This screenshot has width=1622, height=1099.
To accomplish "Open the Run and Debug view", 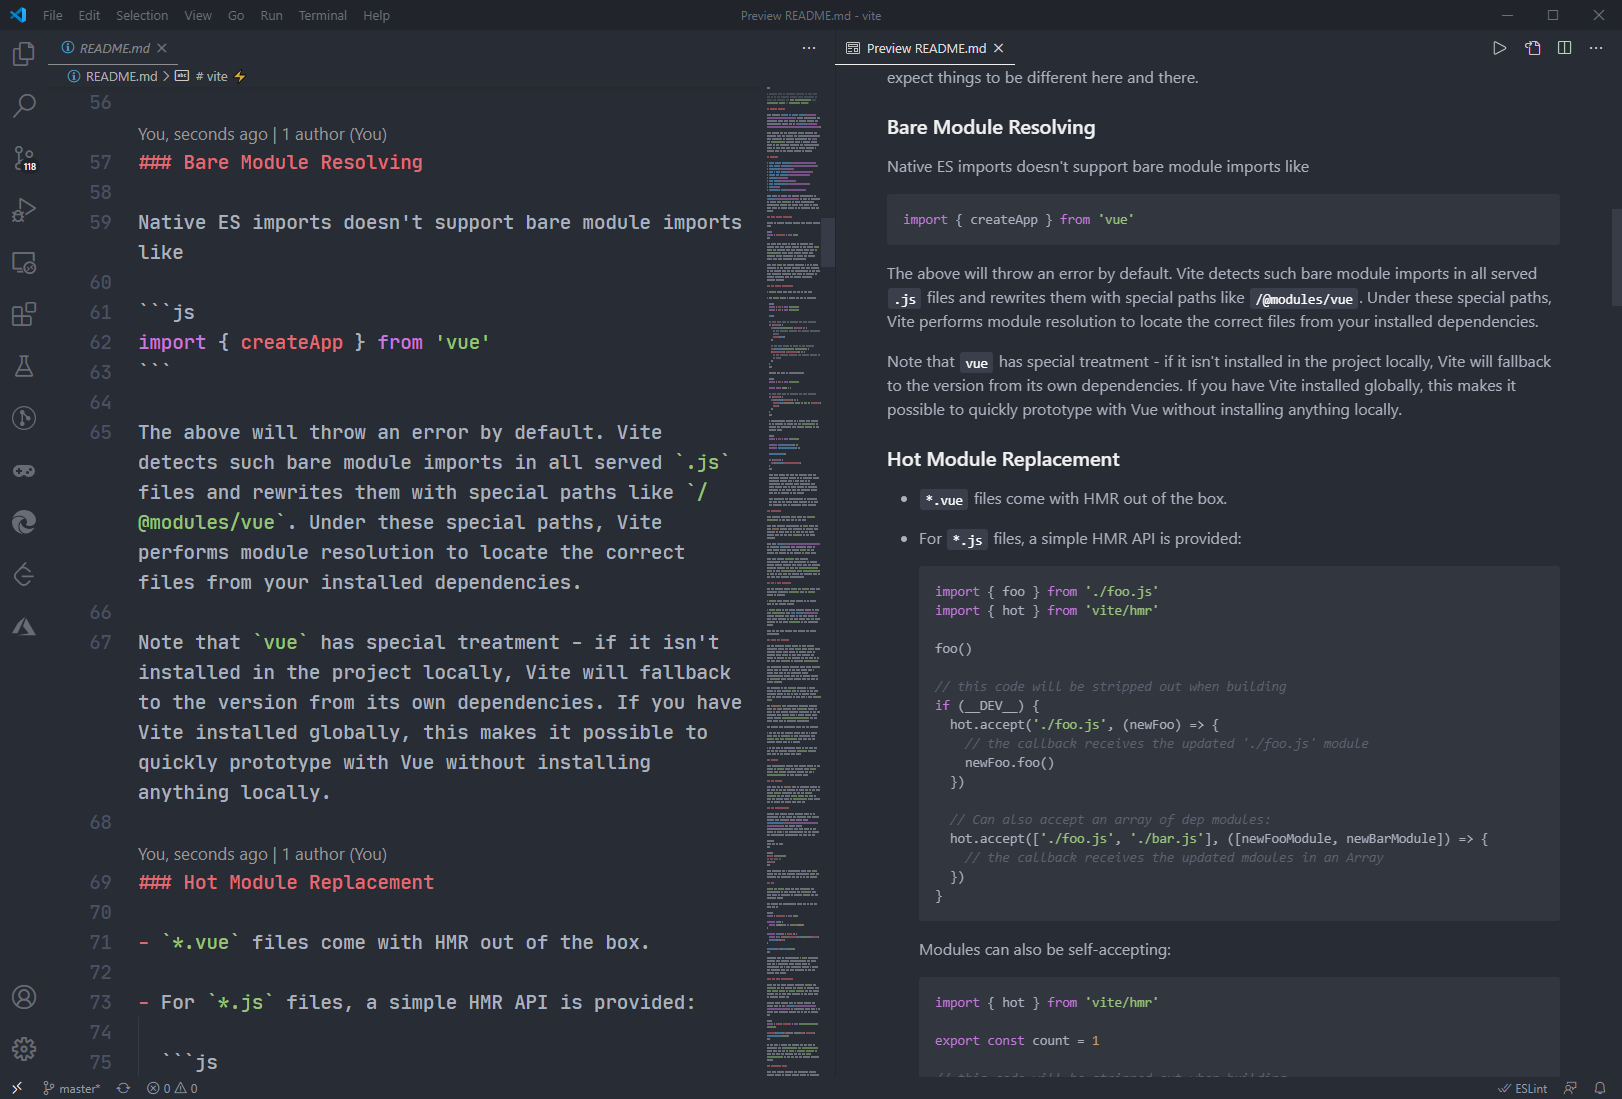I will 24,210.
